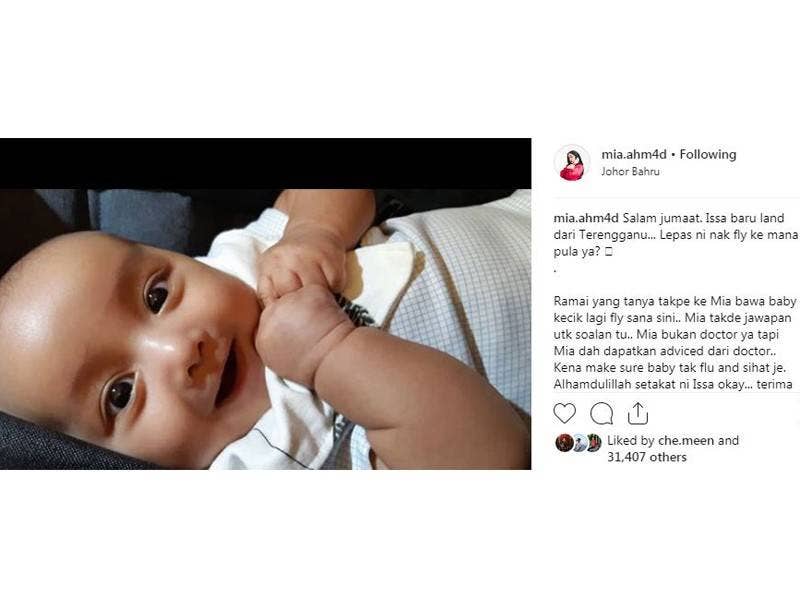This screenshot has width=800, height=600.
Task: Toggle the Following status button
Action: click(708, 155)
